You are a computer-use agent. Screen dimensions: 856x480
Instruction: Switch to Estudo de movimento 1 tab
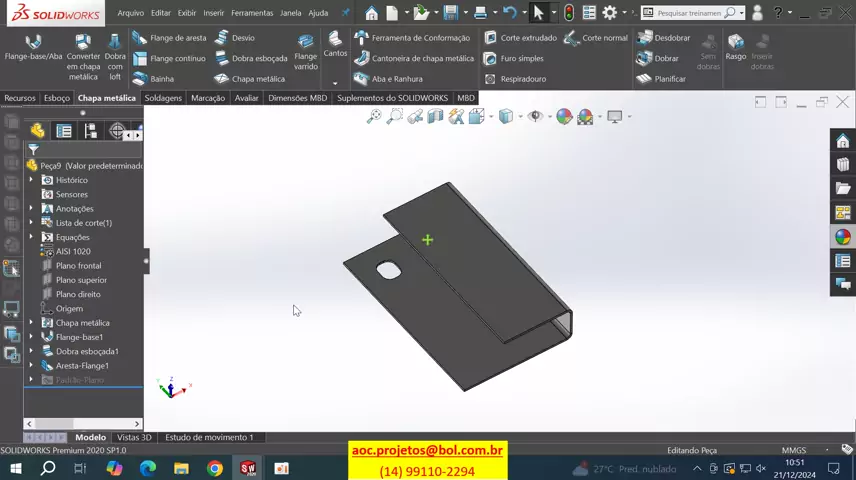coord(209,437)
